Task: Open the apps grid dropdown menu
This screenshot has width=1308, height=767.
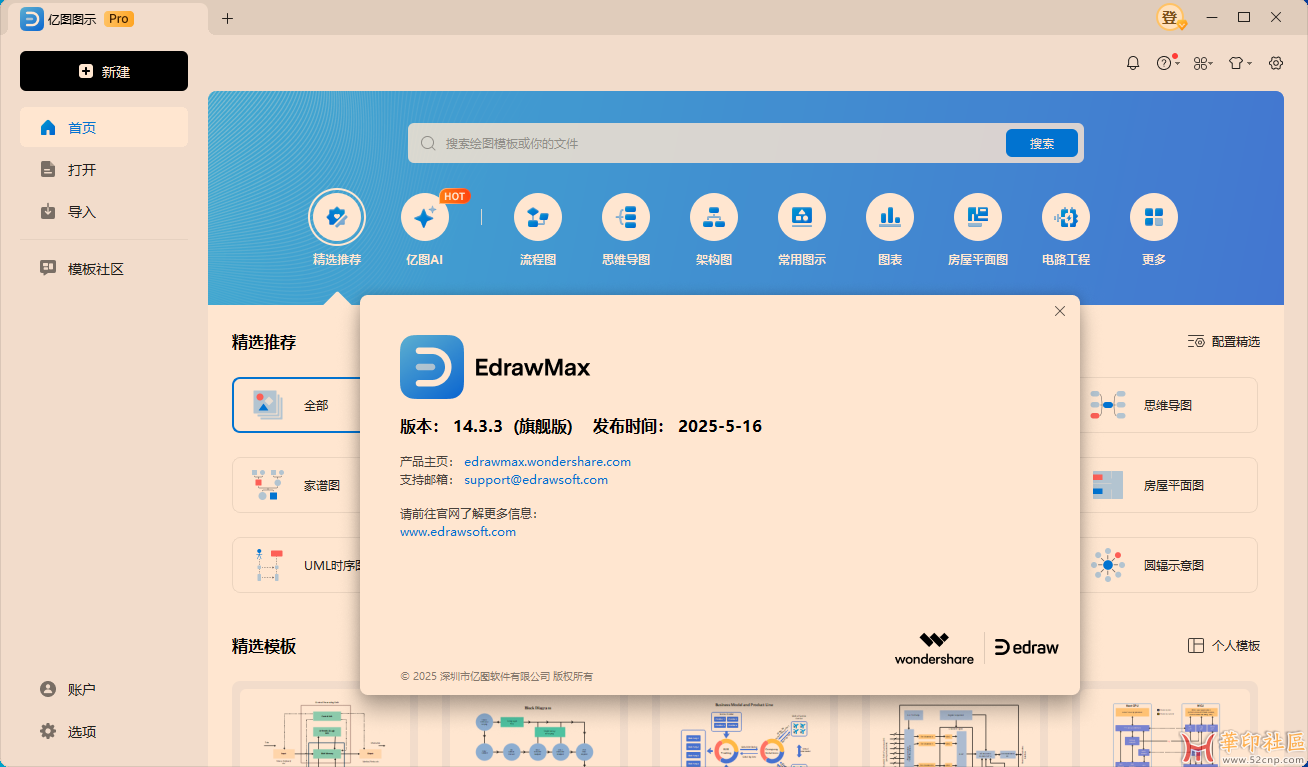Action: coord(1202,62)
